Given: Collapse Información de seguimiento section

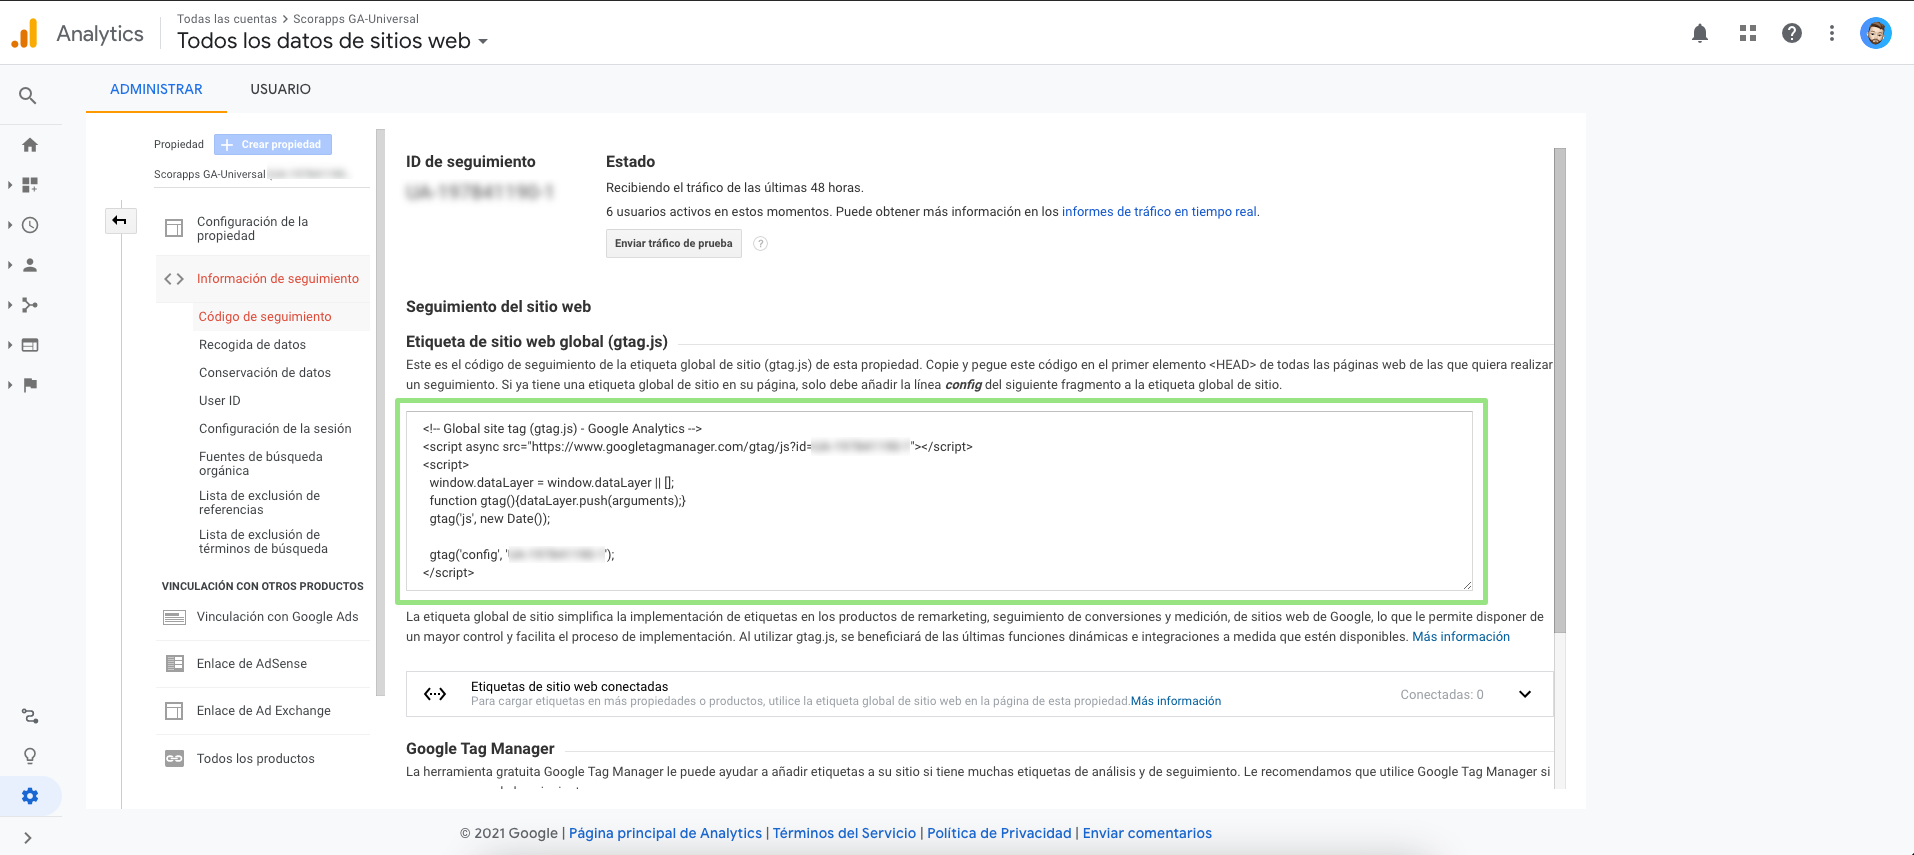Looking at the screenshot, I should 264,279.
